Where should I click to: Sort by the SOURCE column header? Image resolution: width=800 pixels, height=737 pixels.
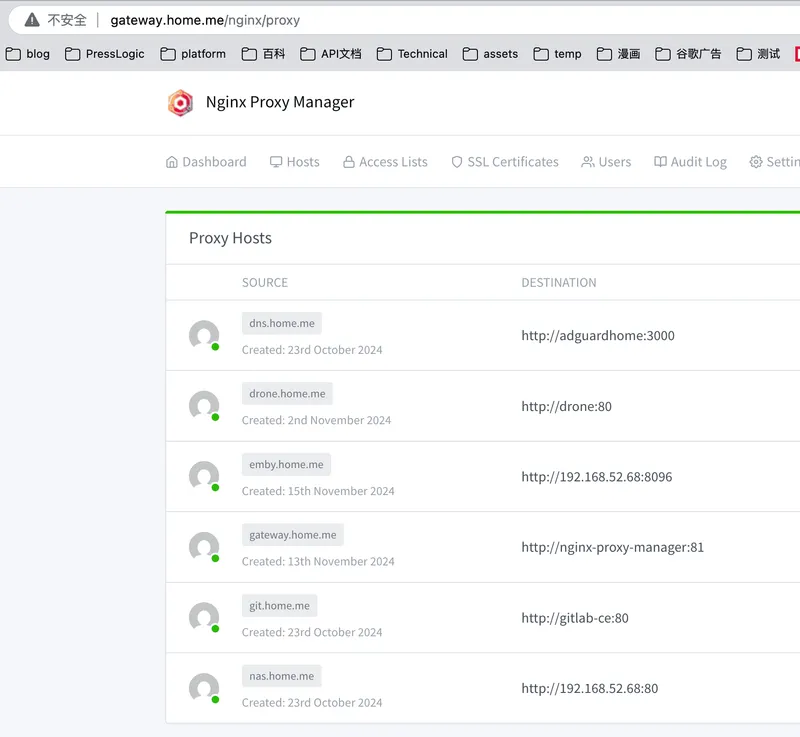(265, 283)
